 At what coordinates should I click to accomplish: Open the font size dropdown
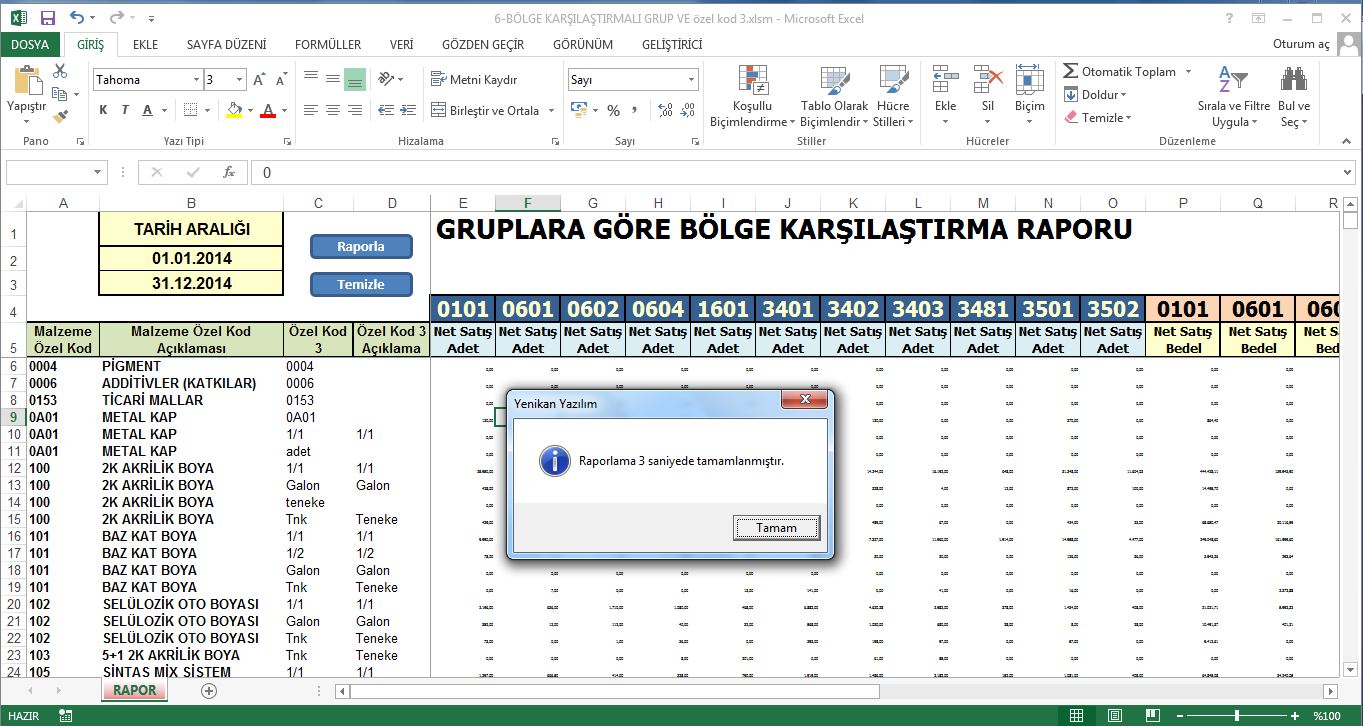pos(239,80)
